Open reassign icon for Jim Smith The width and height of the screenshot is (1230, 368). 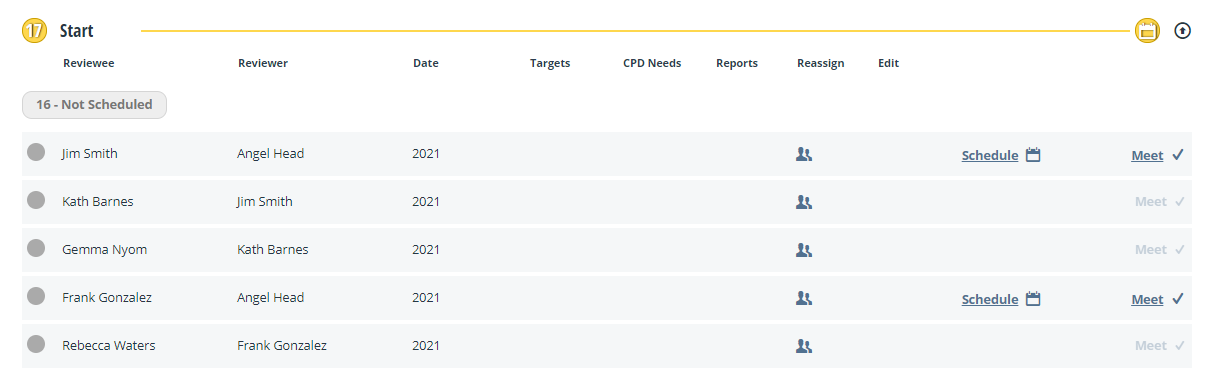(x=804, y=154)
